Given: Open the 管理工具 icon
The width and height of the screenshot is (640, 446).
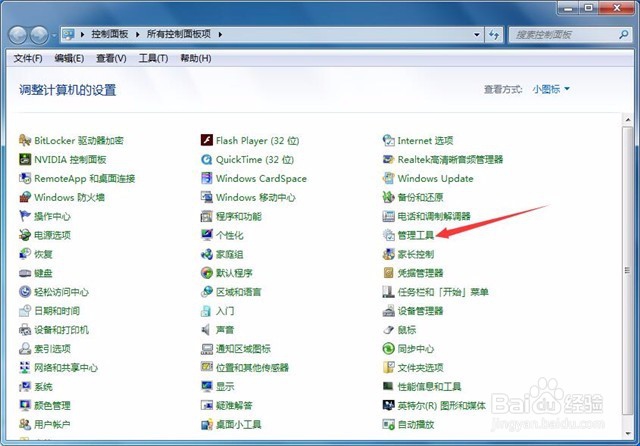Looking at the screenshot, I should (x=388, y=235).
